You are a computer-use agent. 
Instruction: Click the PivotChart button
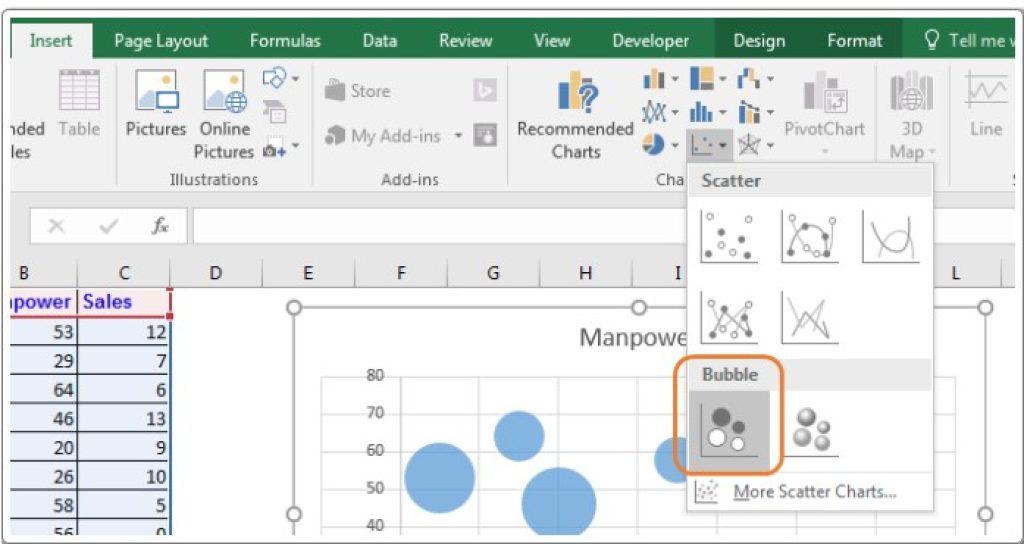[825, 114]
